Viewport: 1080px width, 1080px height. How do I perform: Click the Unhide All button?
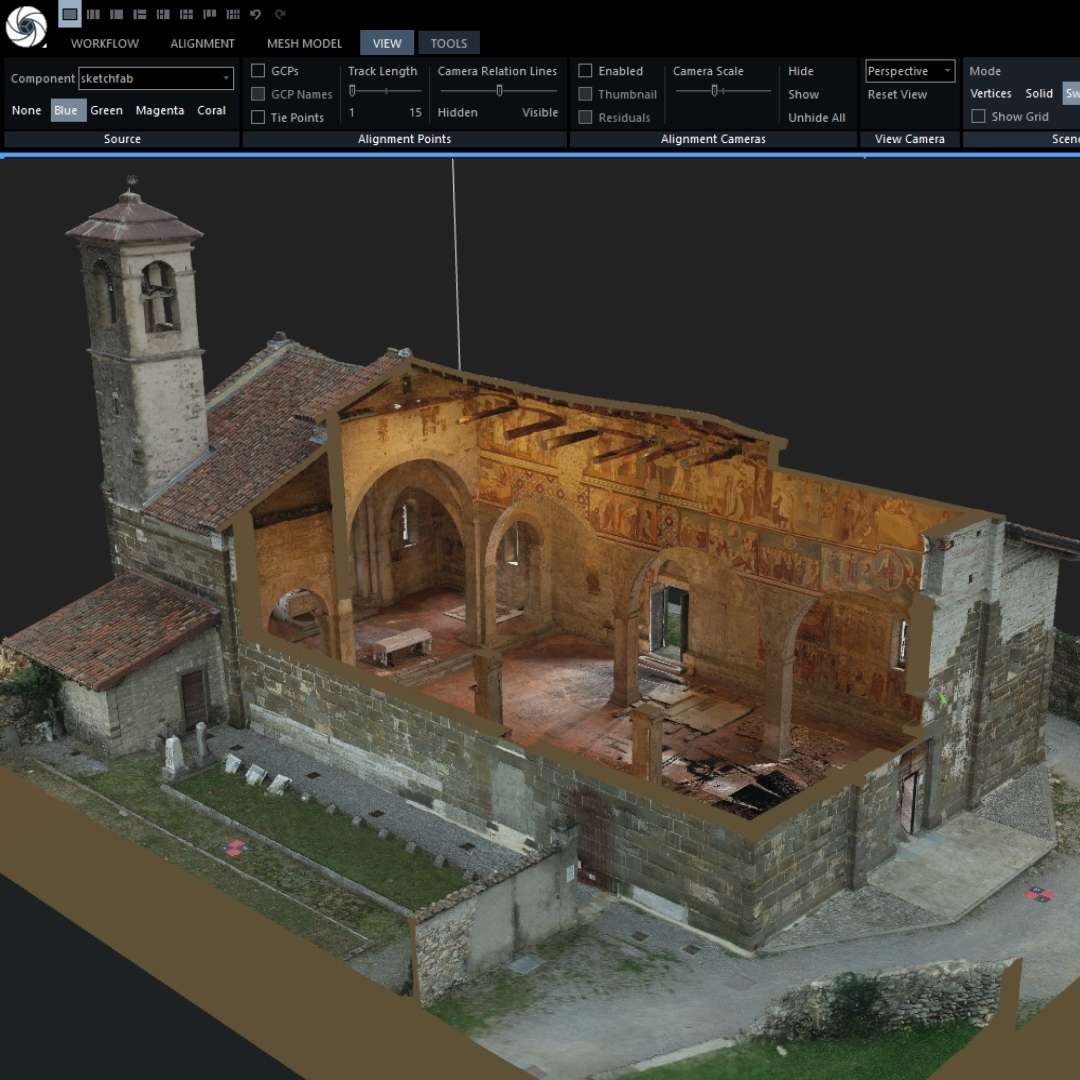(x=816, y=117)
